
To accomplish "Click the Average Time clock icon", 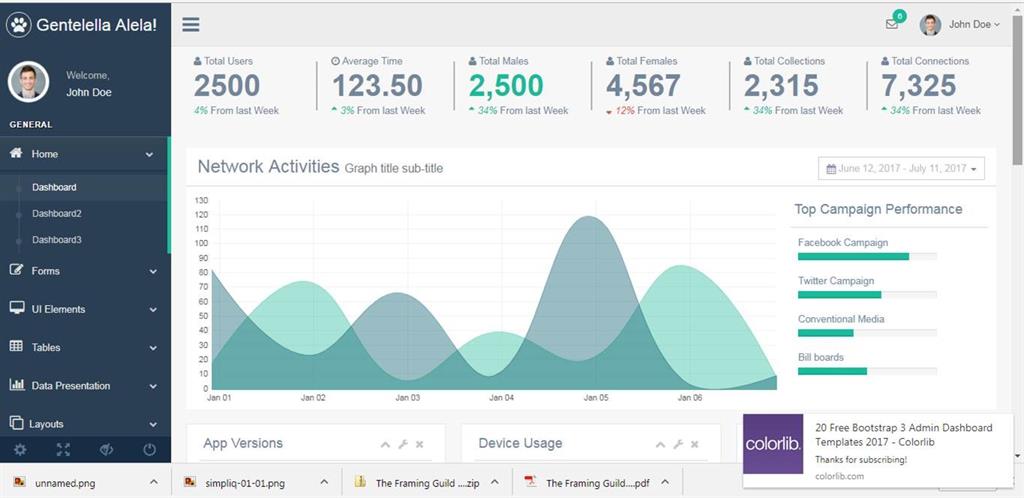I will point(336,61).
